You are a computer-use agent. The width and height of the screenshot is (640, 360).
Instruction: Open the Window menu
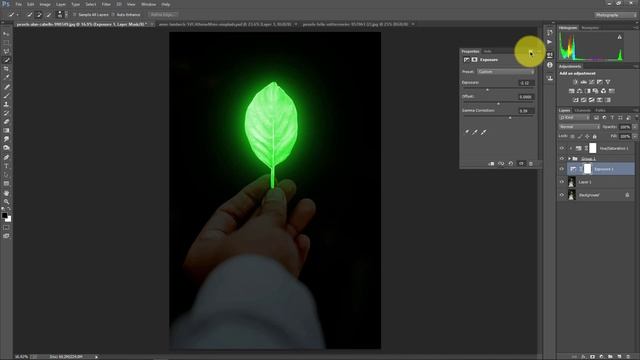click(x=149, y=4)
